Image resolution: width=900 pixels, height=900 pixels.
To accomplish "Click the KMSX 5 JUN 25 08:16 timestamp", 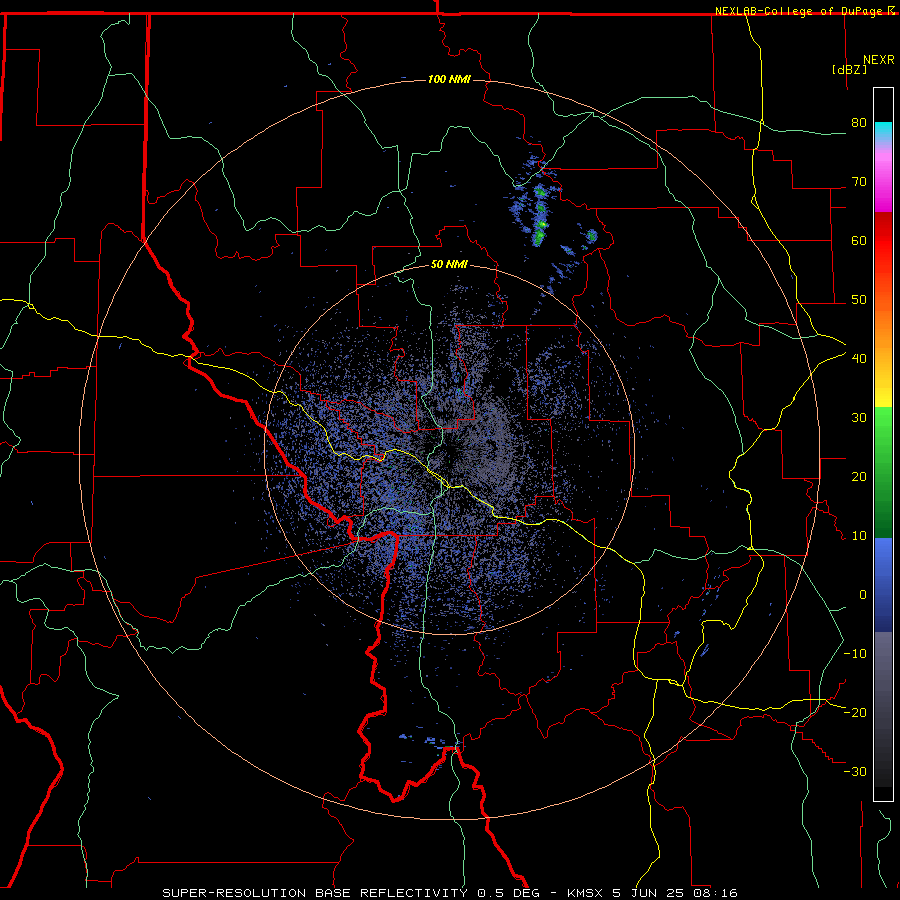I will click(x=651, y=893).
